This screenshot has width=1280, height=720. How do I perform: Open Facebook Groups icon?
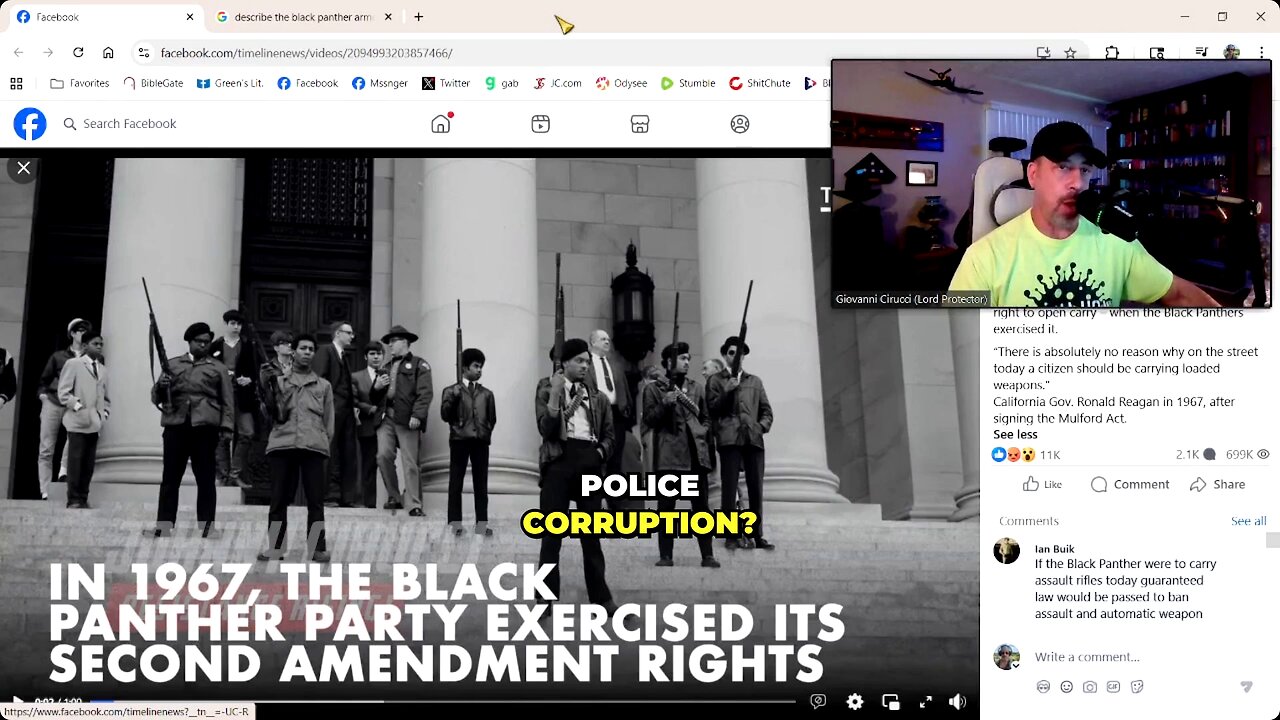coord(740,124)
